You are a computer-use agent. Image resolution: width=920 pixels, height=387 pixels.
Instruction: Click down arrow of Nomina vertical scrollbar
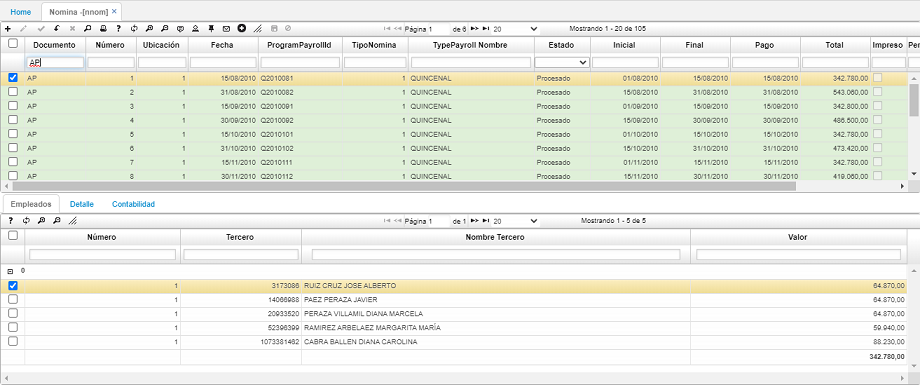point(914,174)
